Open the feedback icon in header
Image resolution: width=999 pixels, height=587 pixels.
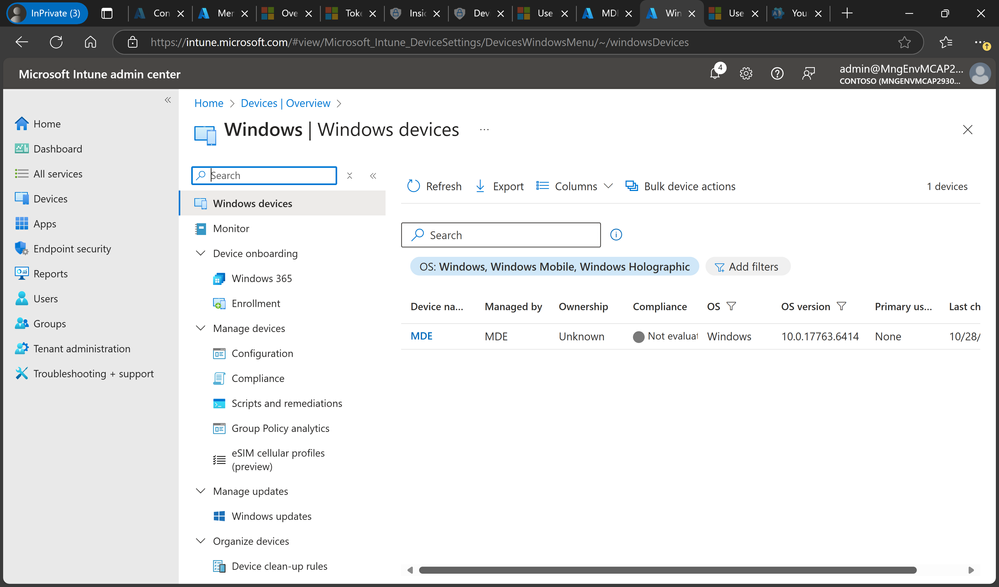809,74
